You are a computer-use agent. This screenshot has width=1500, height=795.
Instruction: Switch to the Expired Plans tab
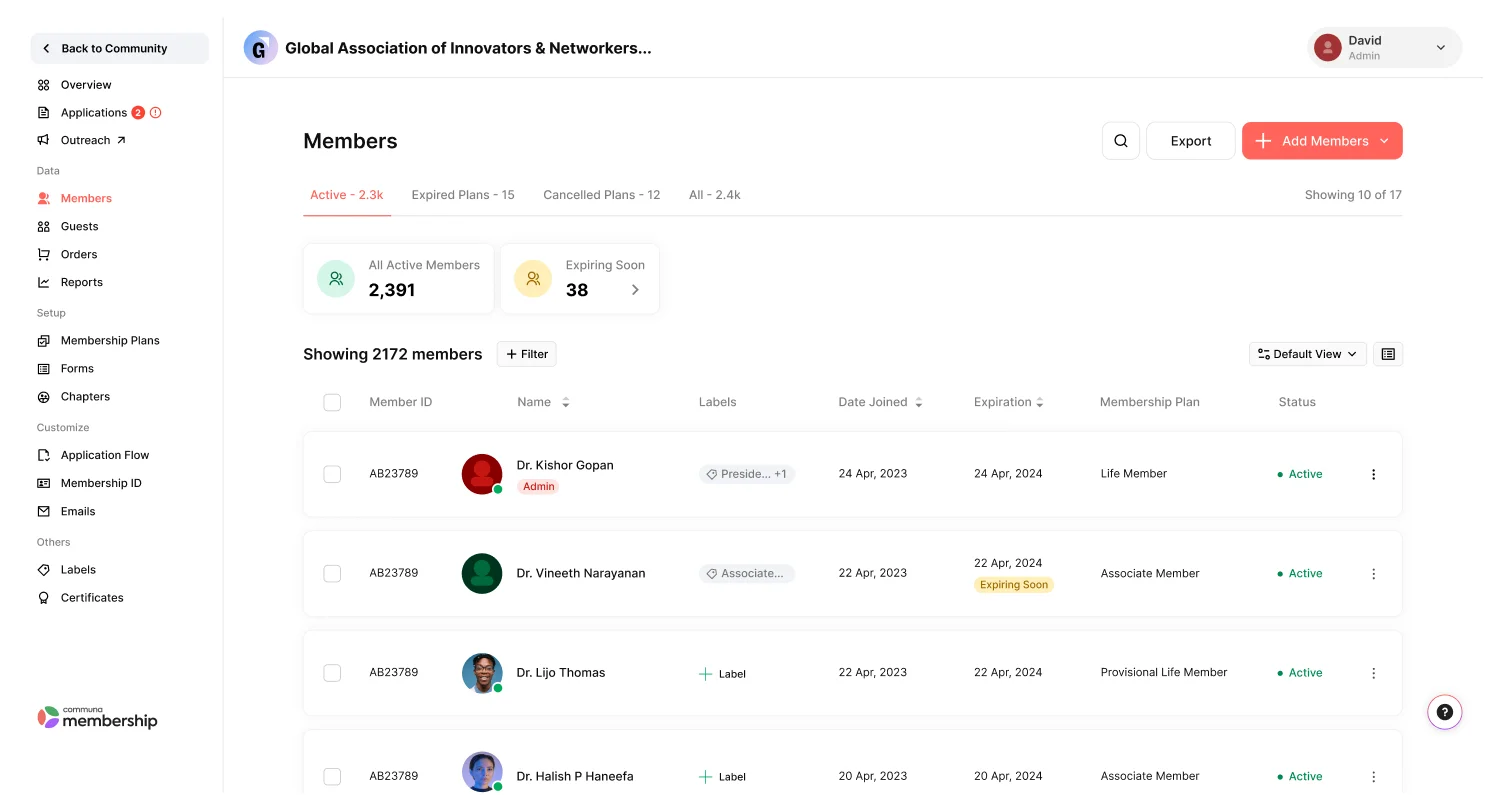pos(463,195)
